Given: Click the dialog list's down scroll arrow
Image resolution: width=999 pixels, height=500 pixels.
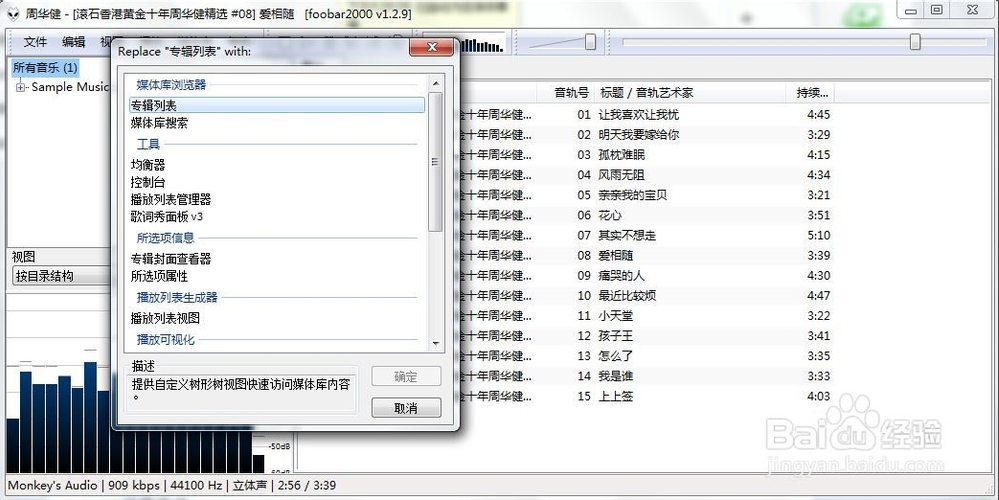Looking at the screenshot, I should [x=436, y=343].
